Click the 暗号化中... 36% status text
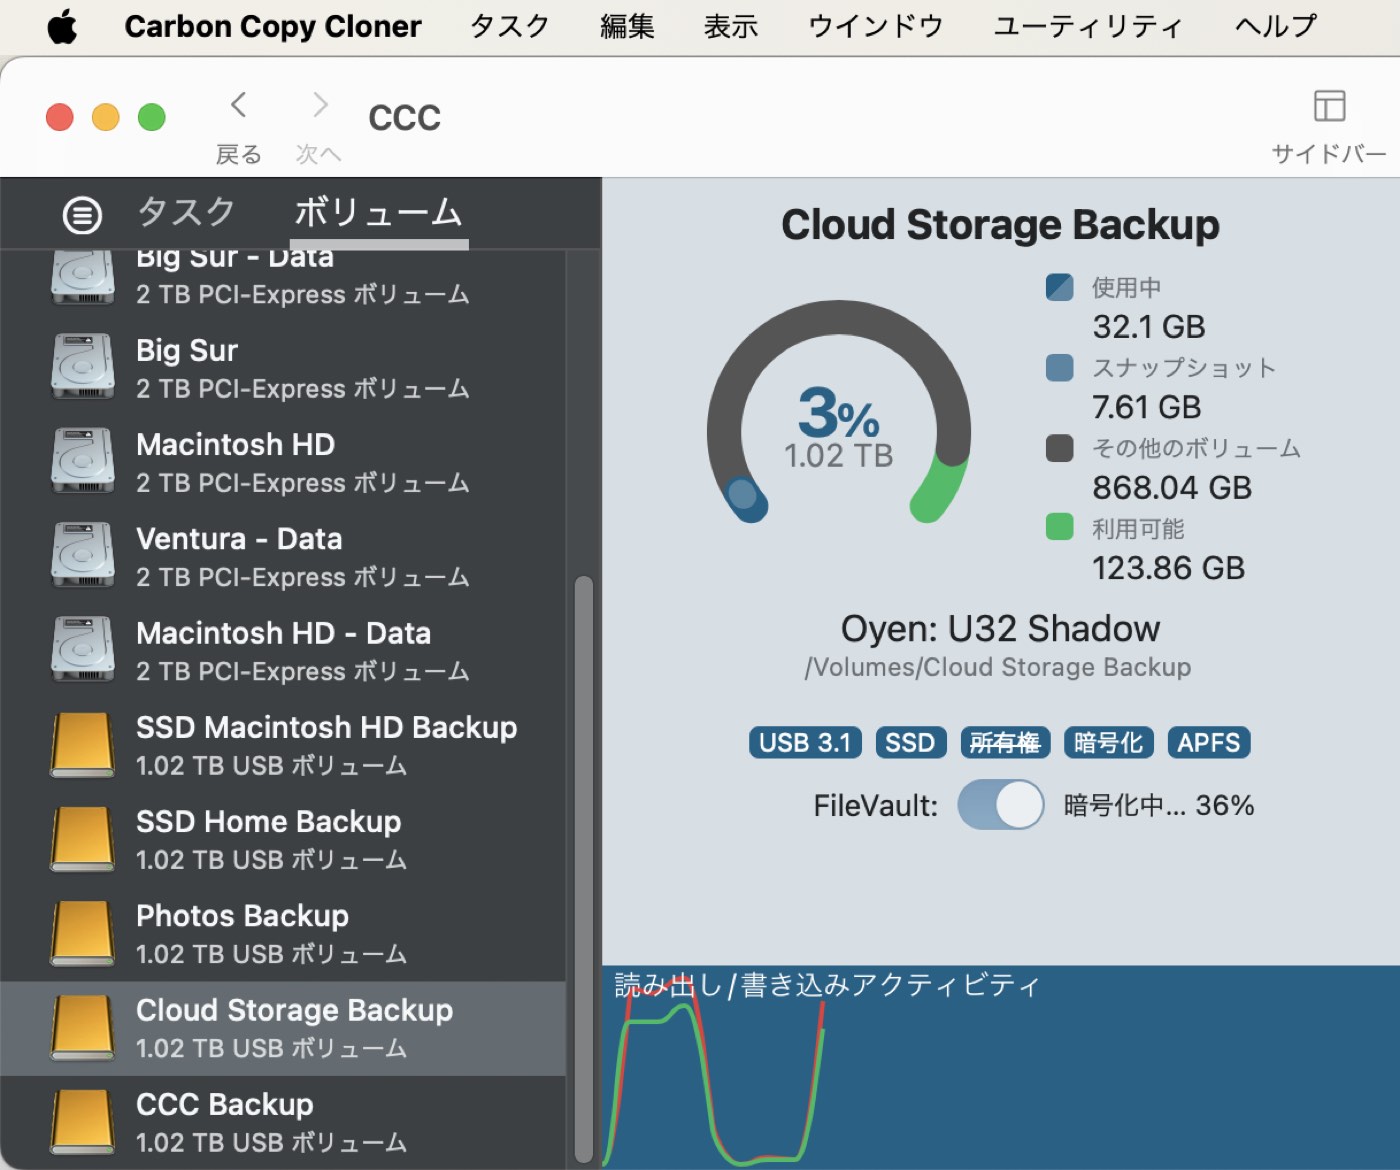The height and width of the screenshot is (1170, 1400). click(1159, 805)
